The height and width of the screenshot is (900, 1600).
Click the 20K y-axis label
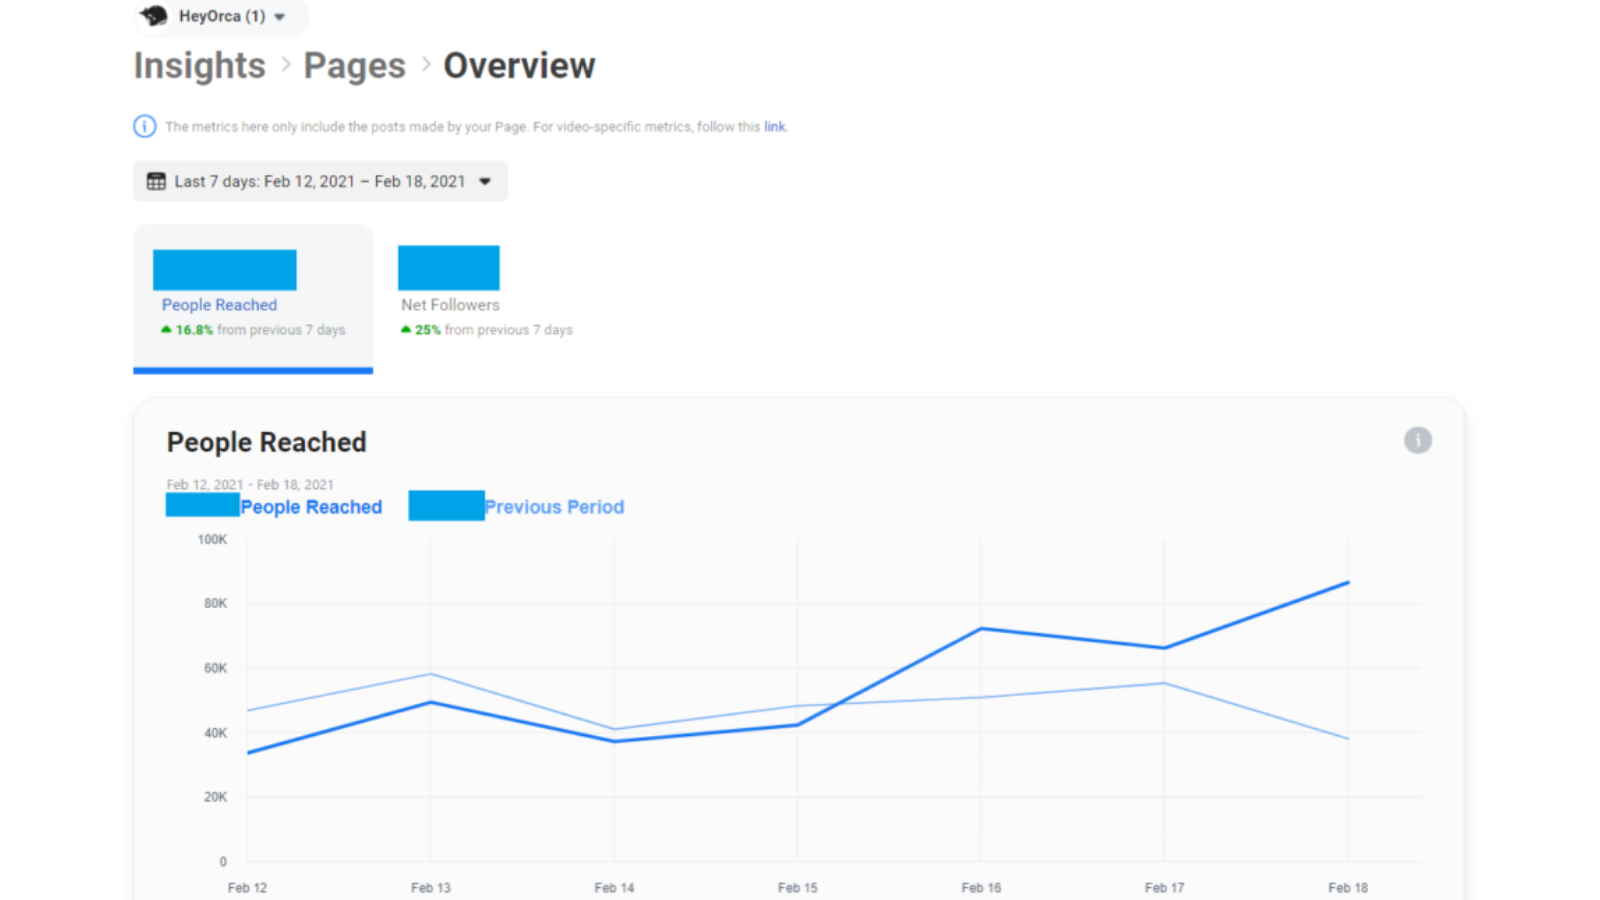click(215, 797)
